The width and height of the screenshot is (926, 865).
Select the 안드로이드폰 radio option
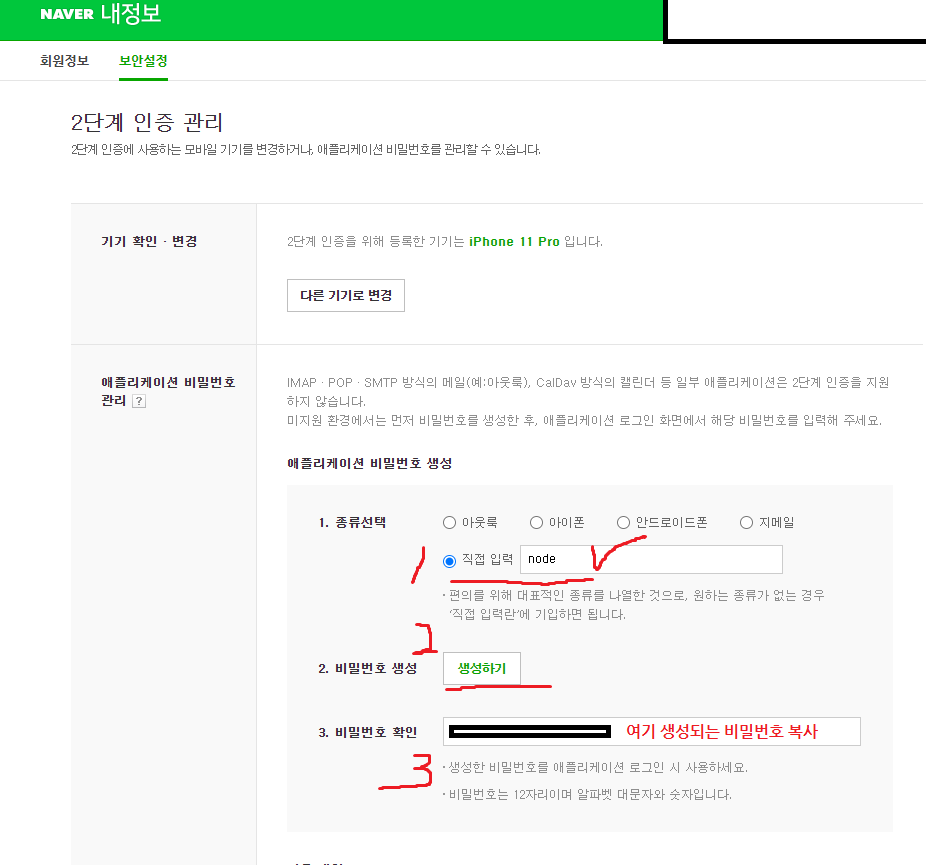click(x=623, y=523)
